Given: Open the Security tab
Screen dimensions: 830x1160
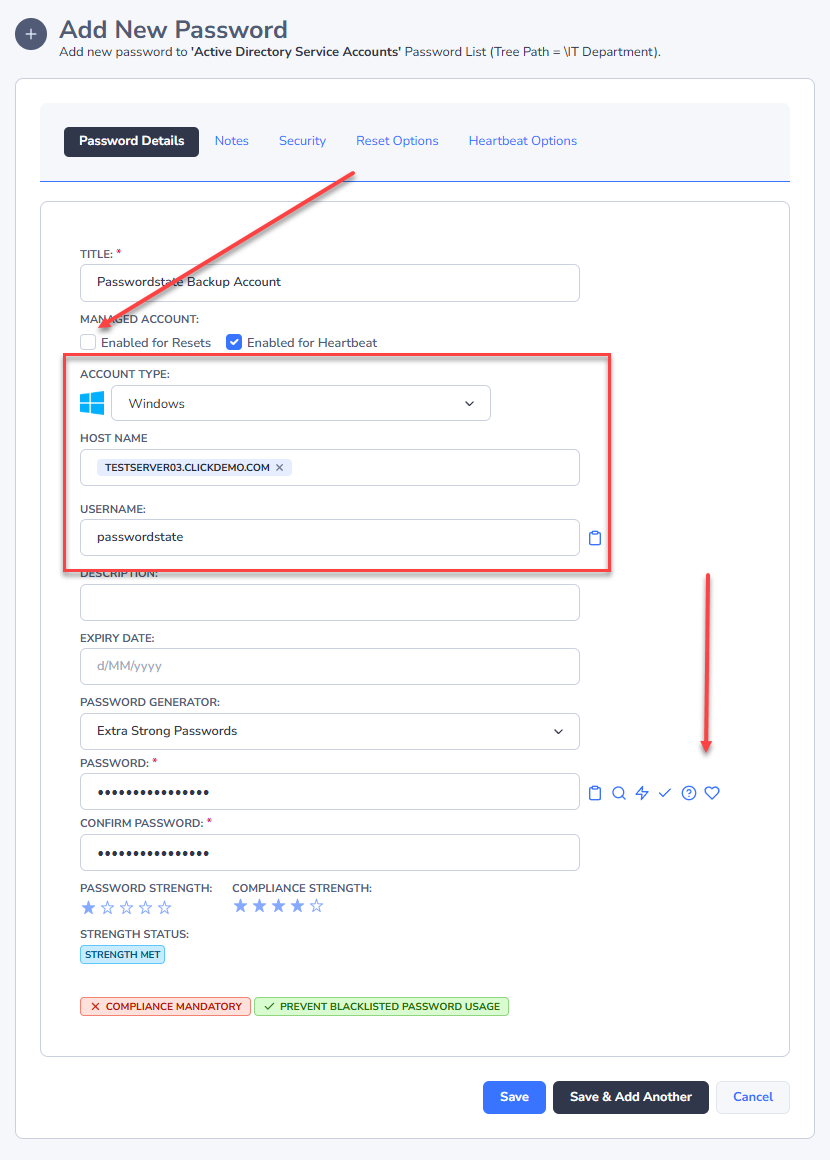Looking at the screenshot, I should [x=302, y=141].
